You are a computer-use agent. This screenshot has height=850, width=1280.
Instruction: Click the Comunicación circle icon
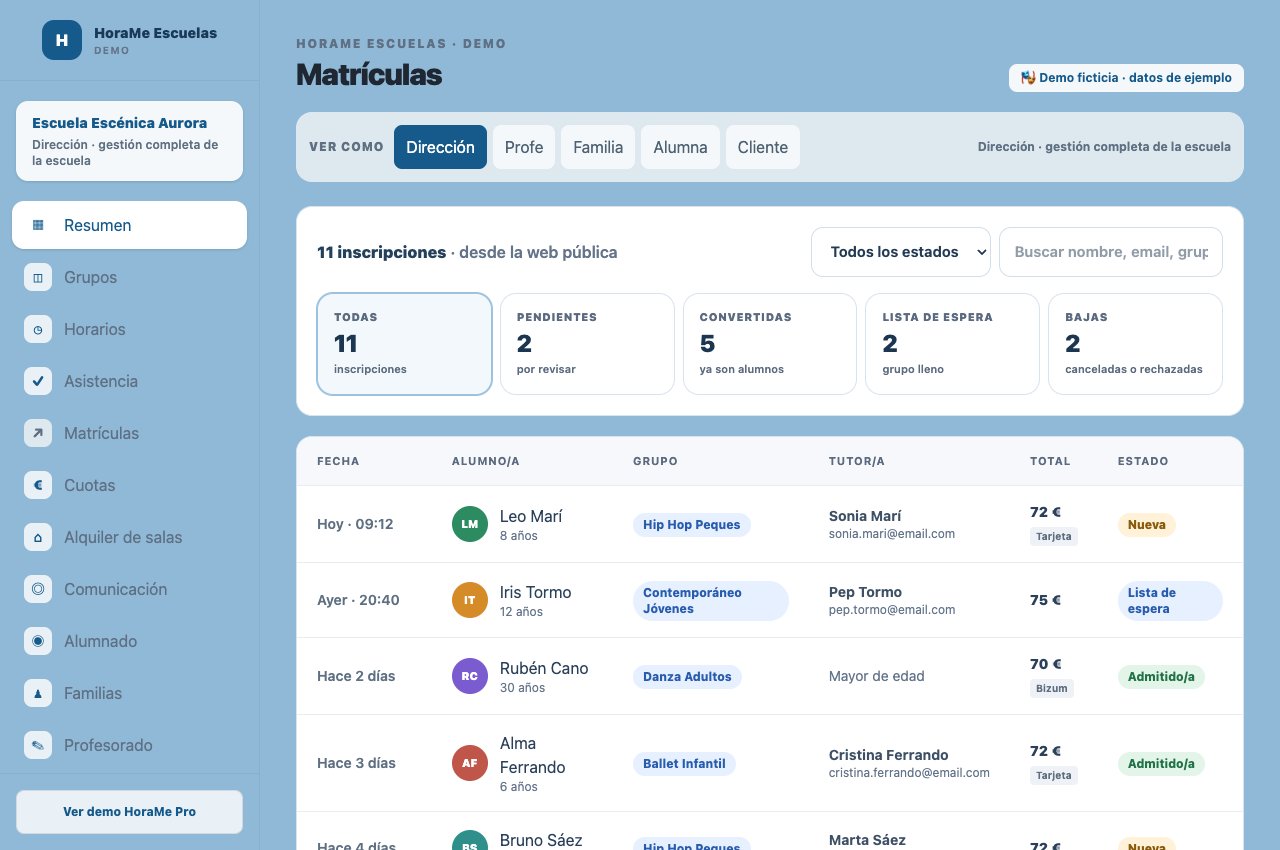tap(38, 589)
